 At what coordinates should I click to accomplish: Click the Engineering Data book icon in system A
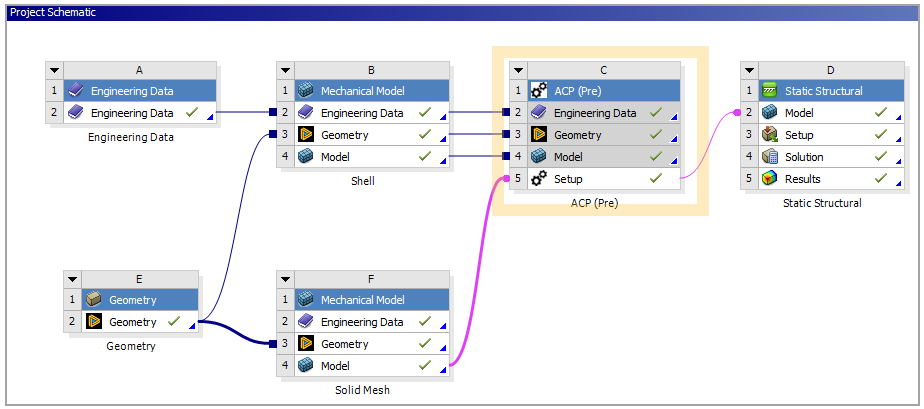75,113
